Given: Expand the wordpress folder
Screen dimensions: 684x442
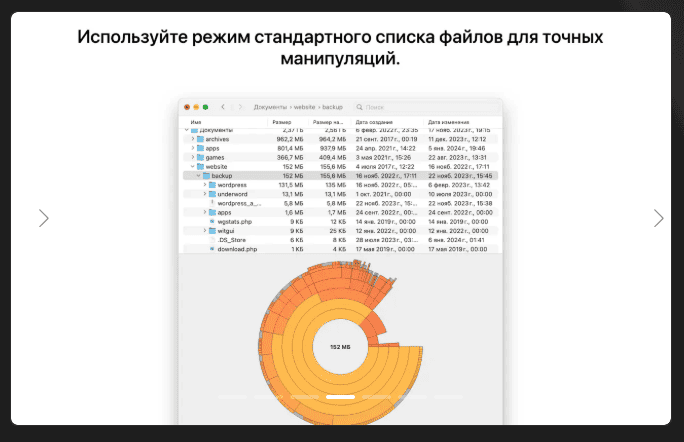Looking at the screenshot, I should point(205,185).
